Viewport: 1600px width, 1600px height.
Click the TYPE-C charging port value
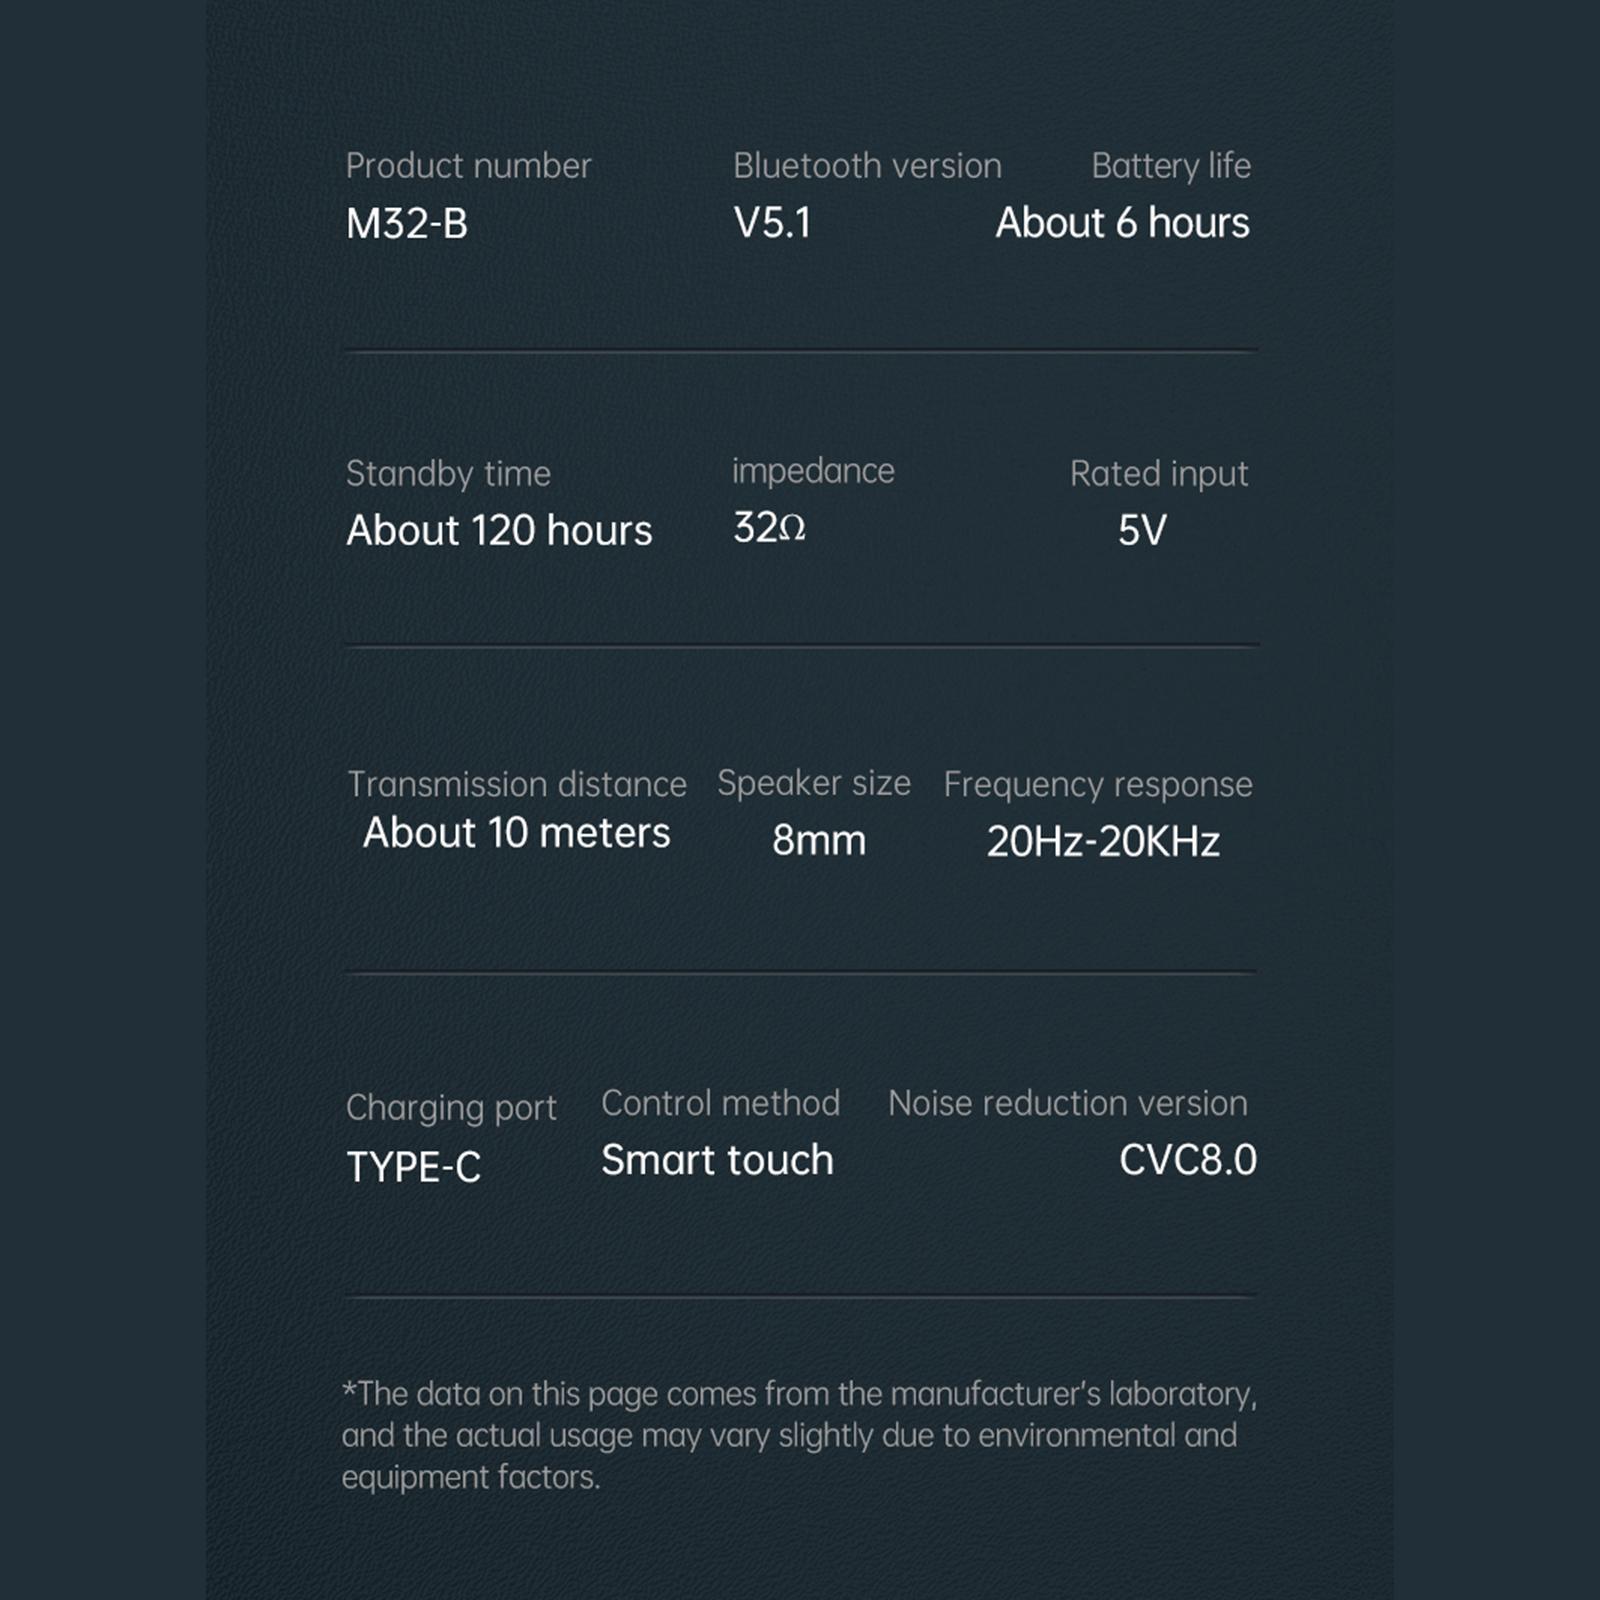(x=414, y=1167)
